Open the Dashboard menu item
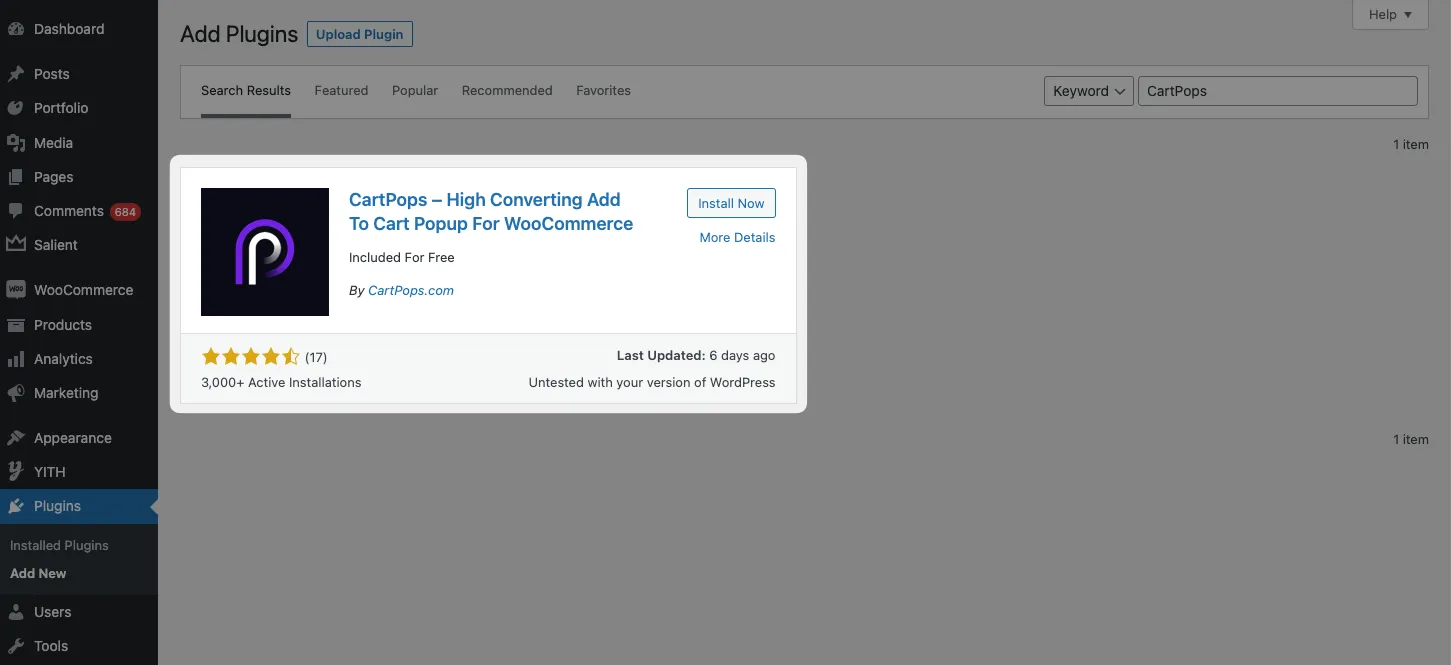1451x665 pixels. tap(79, 29)
